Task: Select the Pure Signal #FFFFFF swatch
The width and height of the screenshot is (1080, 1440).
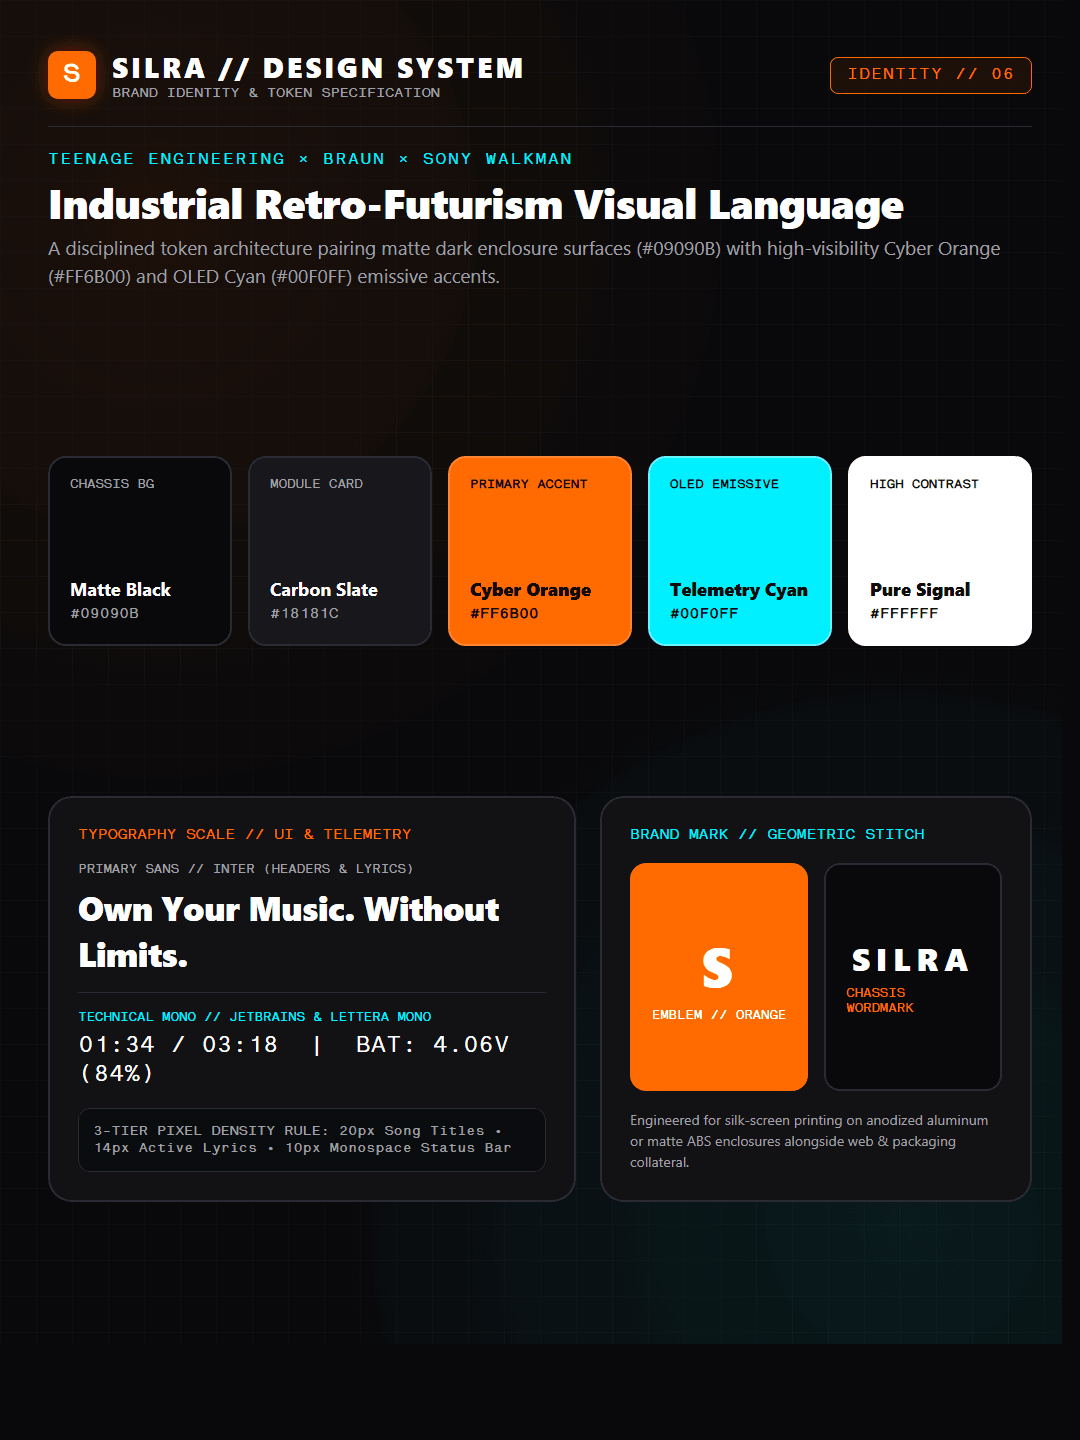Action: (940, 551)
